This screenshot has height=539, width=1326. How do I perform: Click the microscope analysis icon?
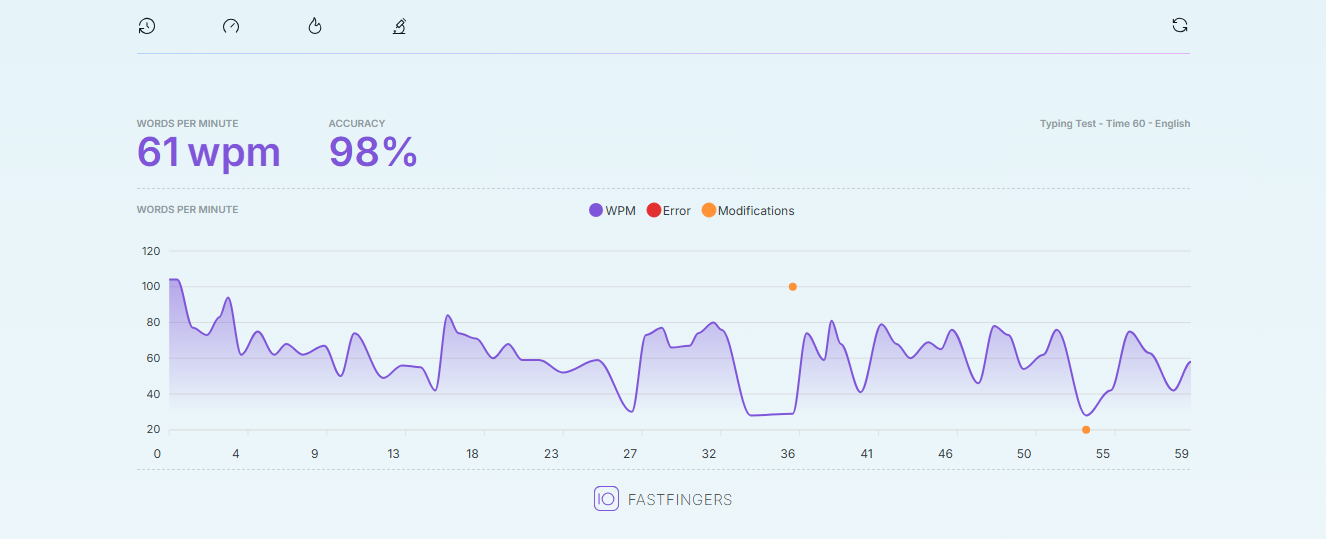[x=399, y=26]
